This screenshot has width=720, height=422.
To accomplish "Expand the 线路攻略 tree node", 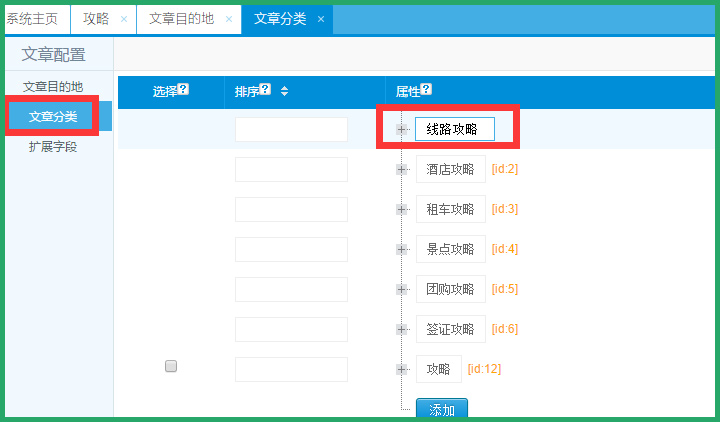I will (x=402, y=129).
